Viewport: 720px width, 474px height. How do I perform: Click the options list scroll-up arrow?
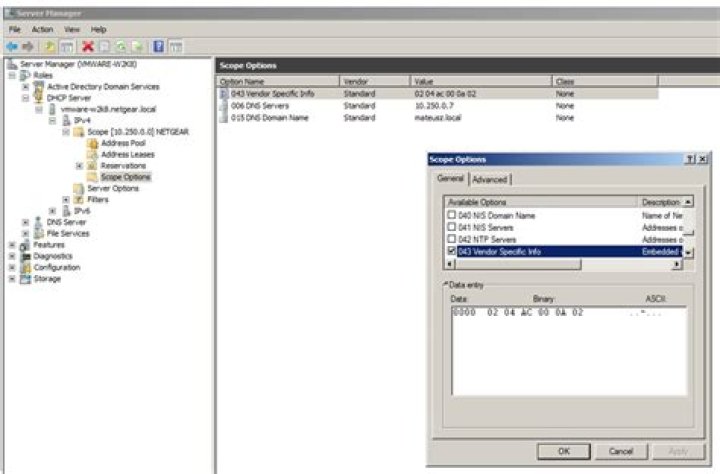688,202
